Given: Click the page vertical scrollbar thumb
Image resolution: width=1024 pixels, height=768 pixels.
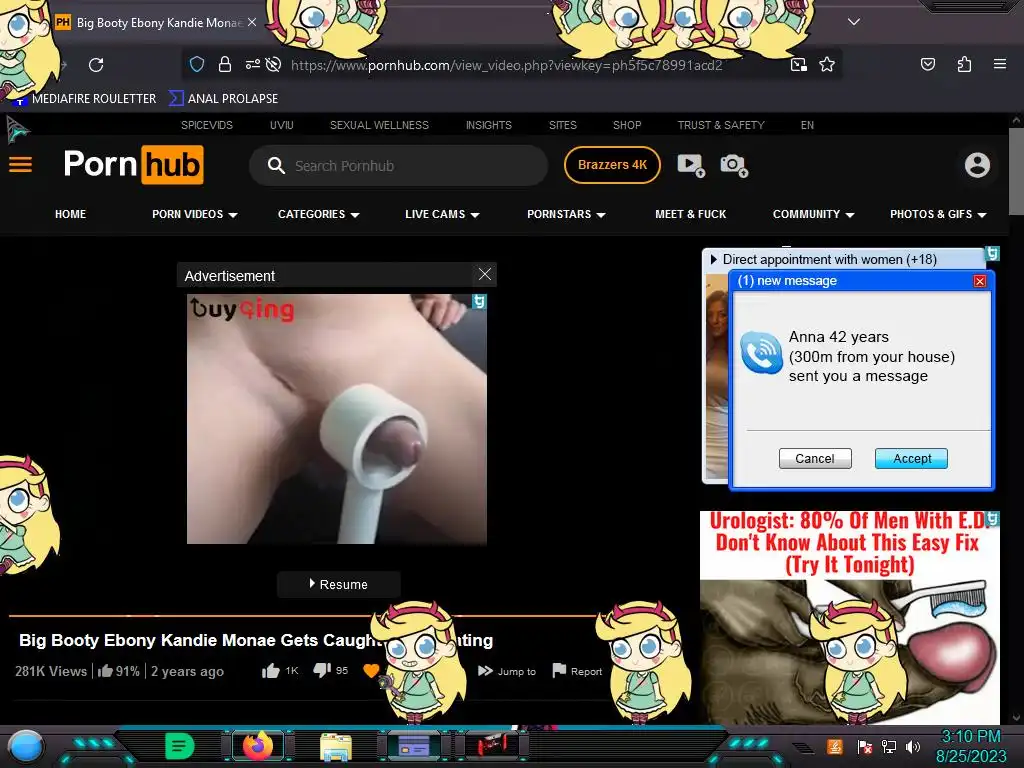Looking at the screenshot, I should pyautogui.click(x=1016, y=171).
